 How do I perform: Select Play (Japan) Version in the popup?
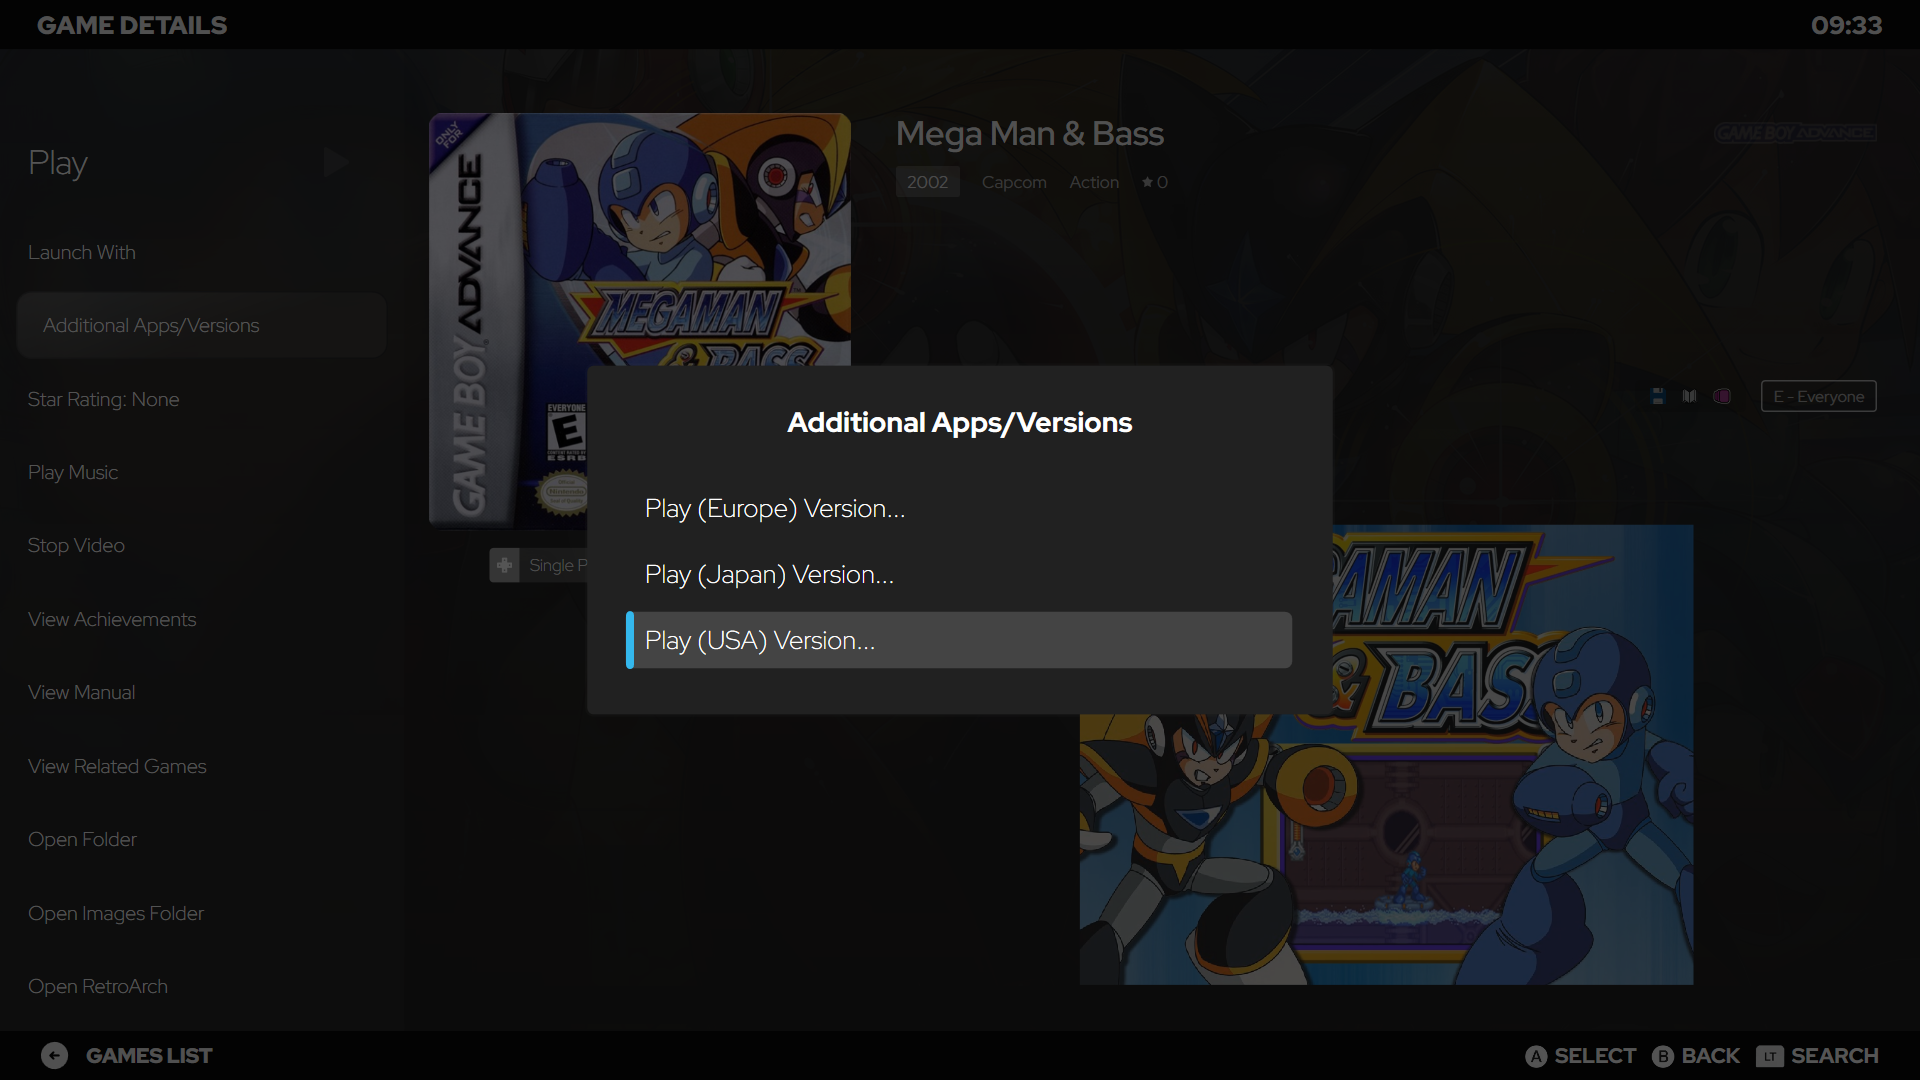(x=959, y=574)
